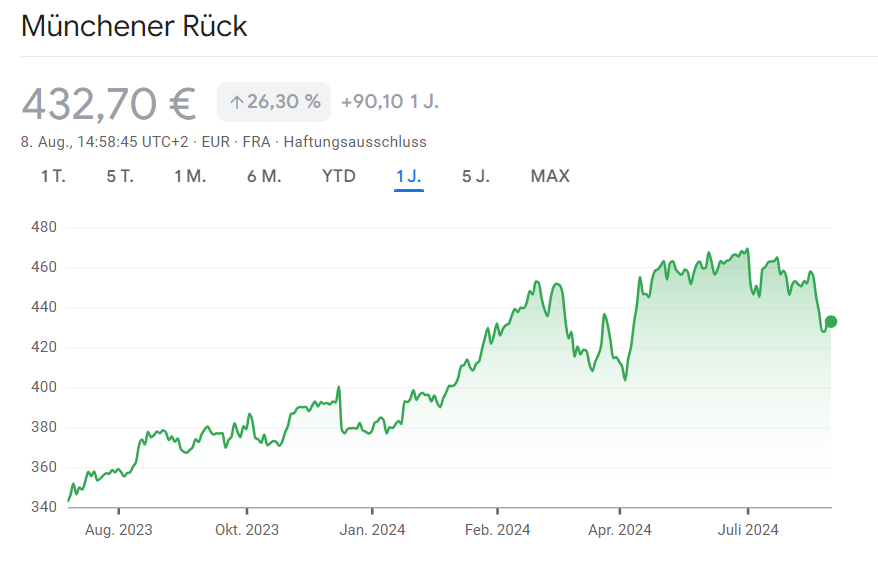Select the YTD range tab
The image size is (878, 565).
point(339,176)
